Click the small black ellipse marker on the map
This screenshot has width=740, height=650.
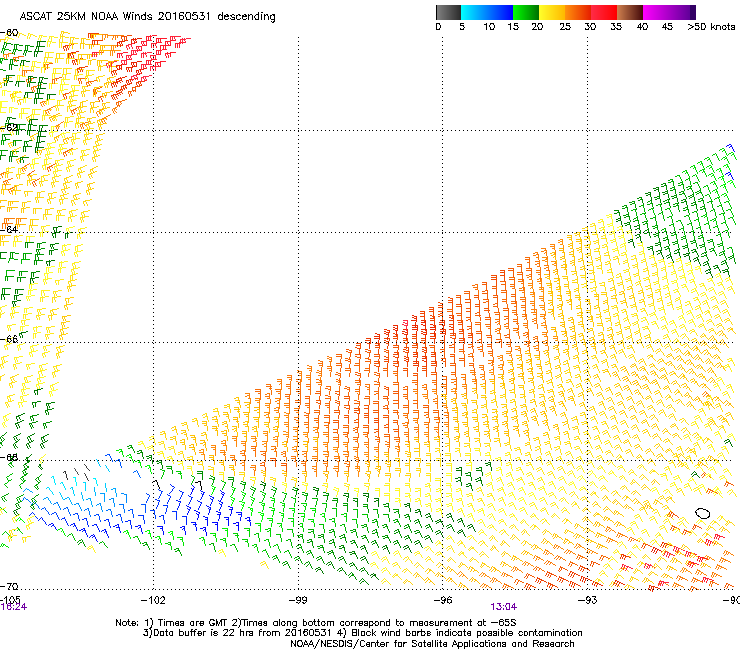(x=702, y=513)
